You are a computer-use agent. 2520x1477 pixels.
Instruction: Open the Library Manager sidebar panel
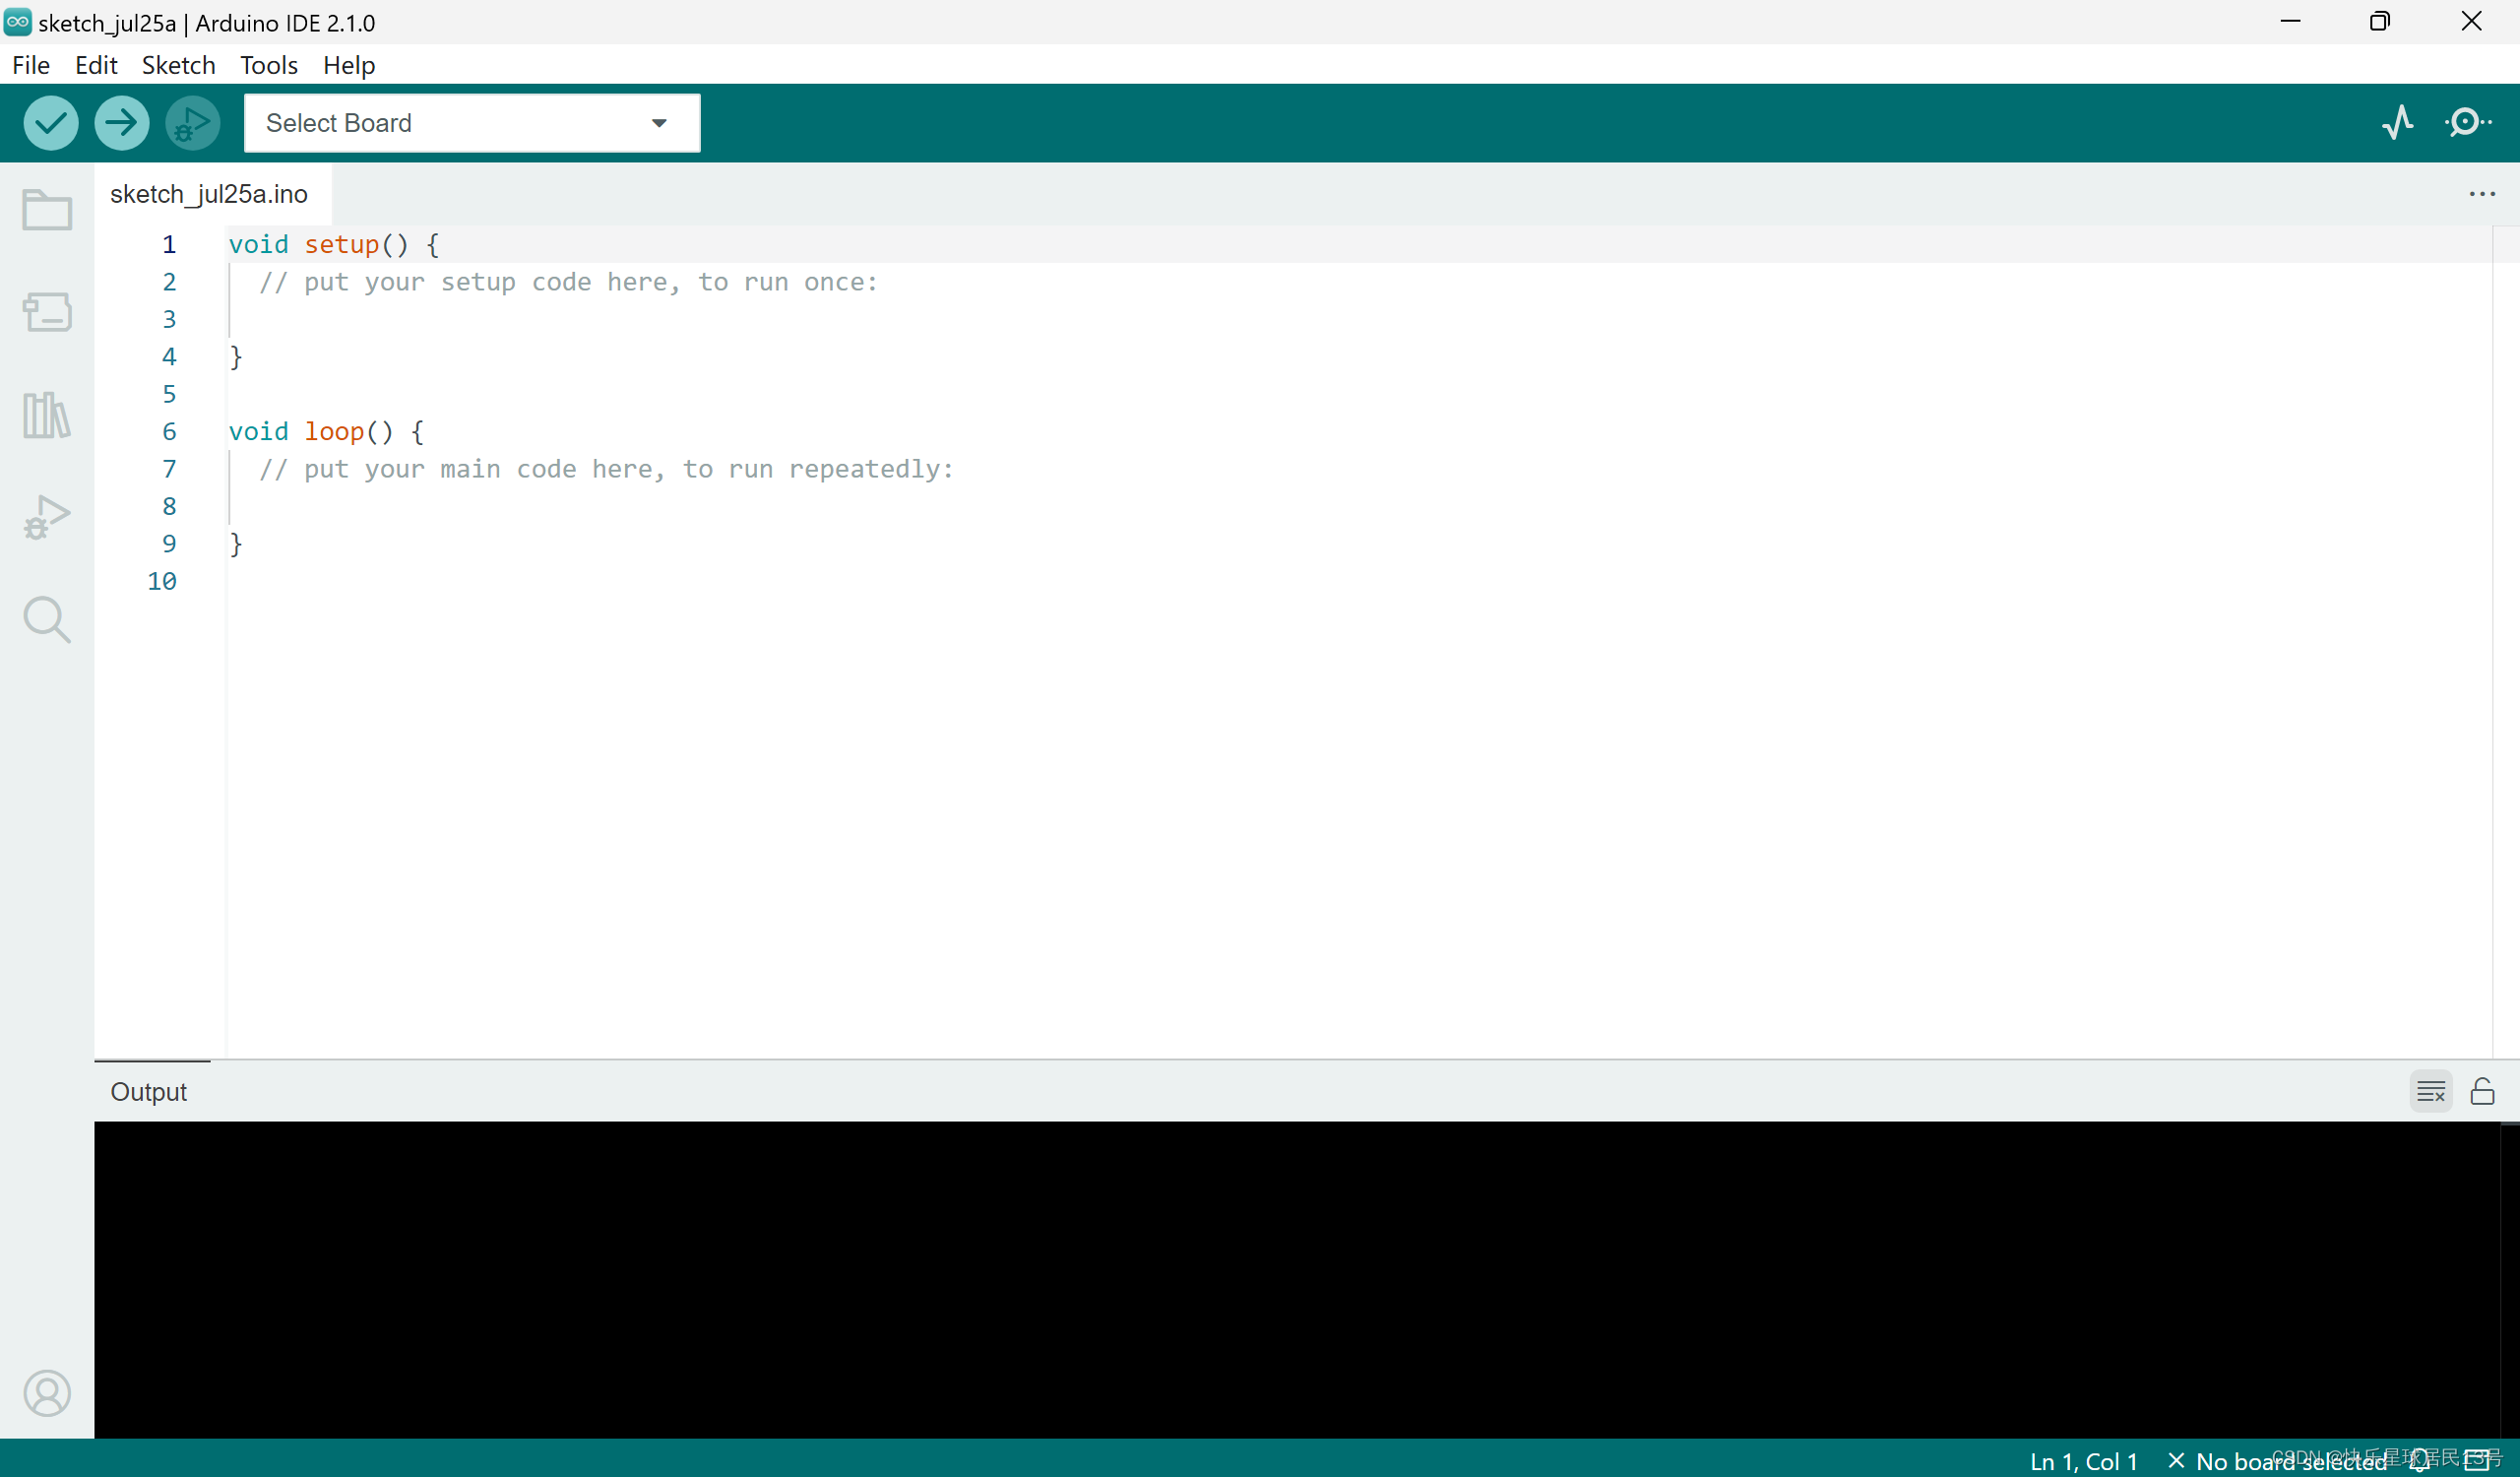[47, 414]
